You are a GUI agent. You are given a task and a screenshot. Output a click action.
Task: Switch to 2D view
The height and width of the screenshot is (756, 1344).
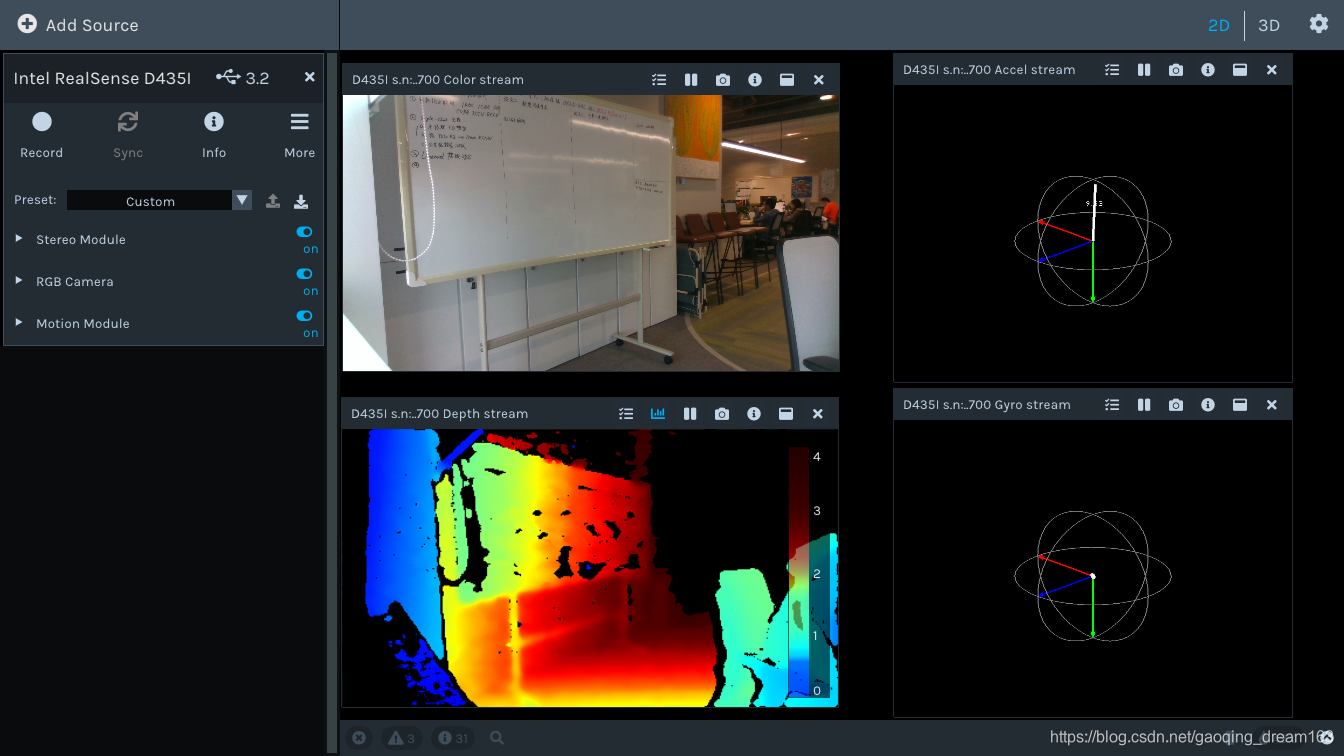click(x=1218, y=25)
